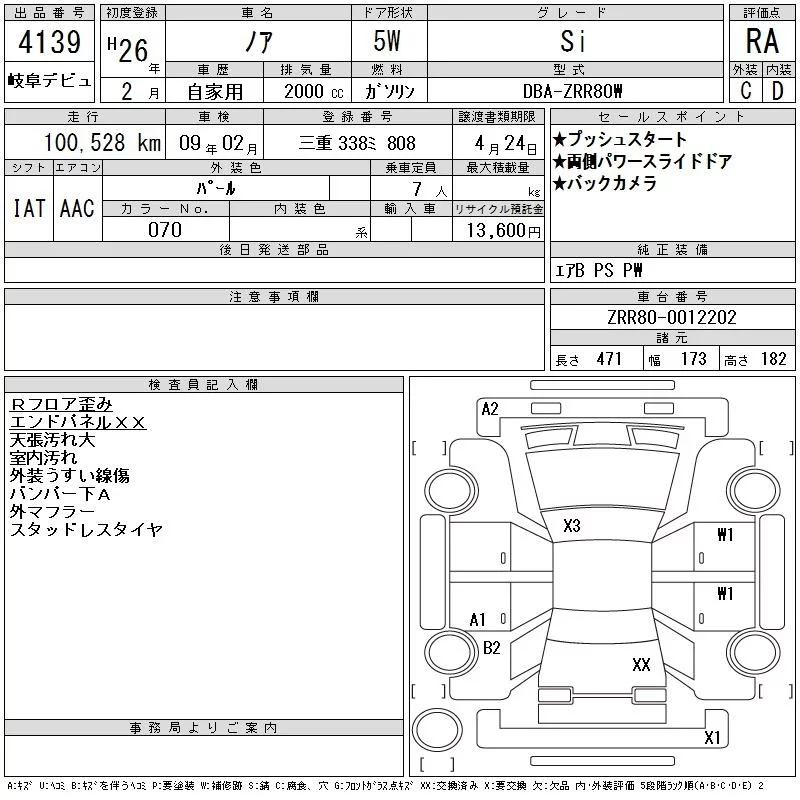Click the length value 471
800x800 pixels.
609,359
